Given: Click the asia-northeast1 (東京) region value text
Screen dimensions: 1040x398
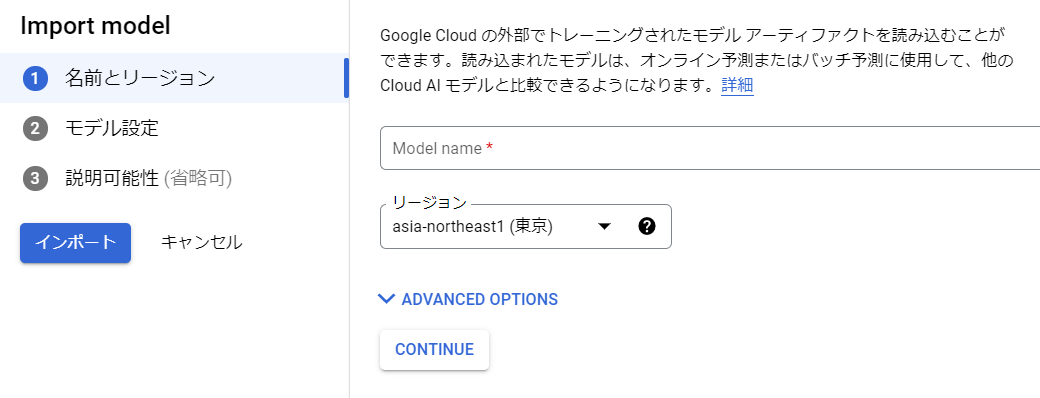Looking at the screenshot, I should pos(473,226).
